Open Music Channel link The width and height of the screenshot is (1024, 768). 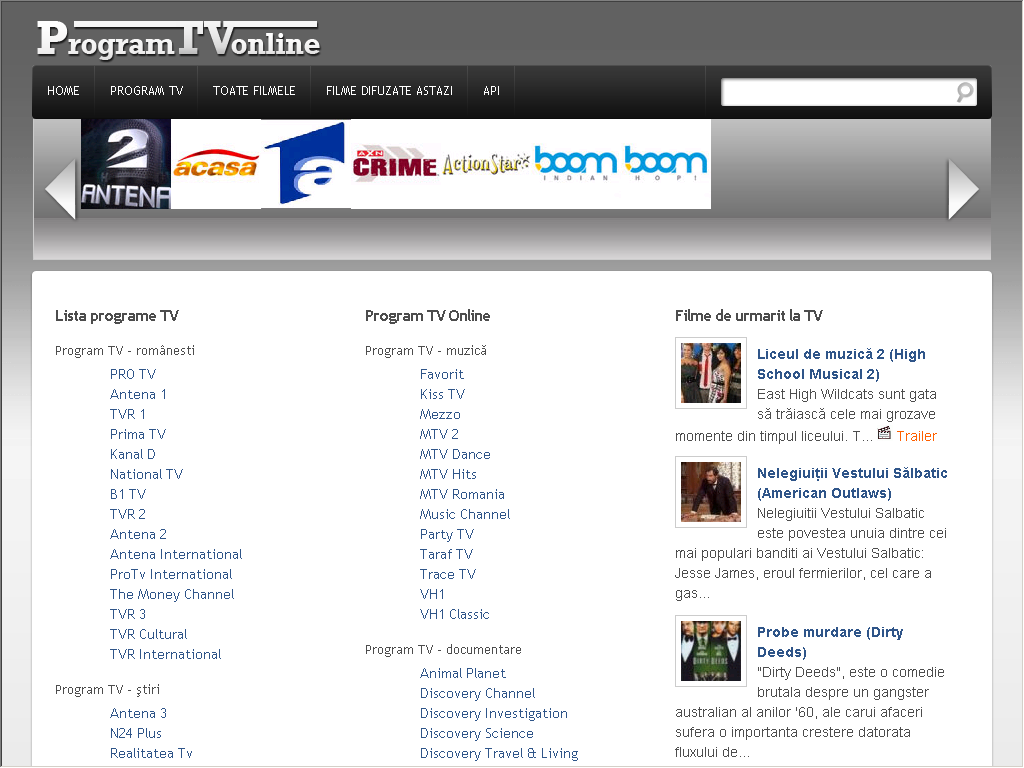tap(465, 515)
